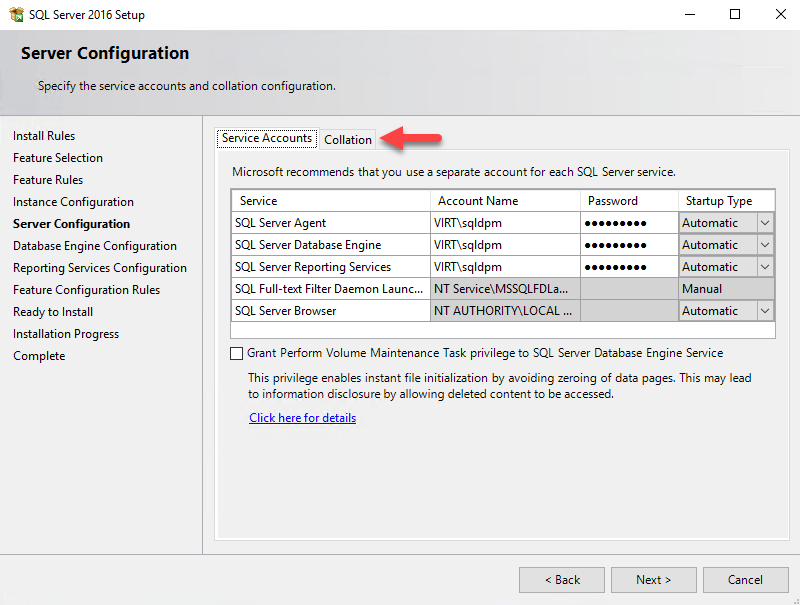Maximize the SQL Server 2016 Setup window

pos(735,14)
